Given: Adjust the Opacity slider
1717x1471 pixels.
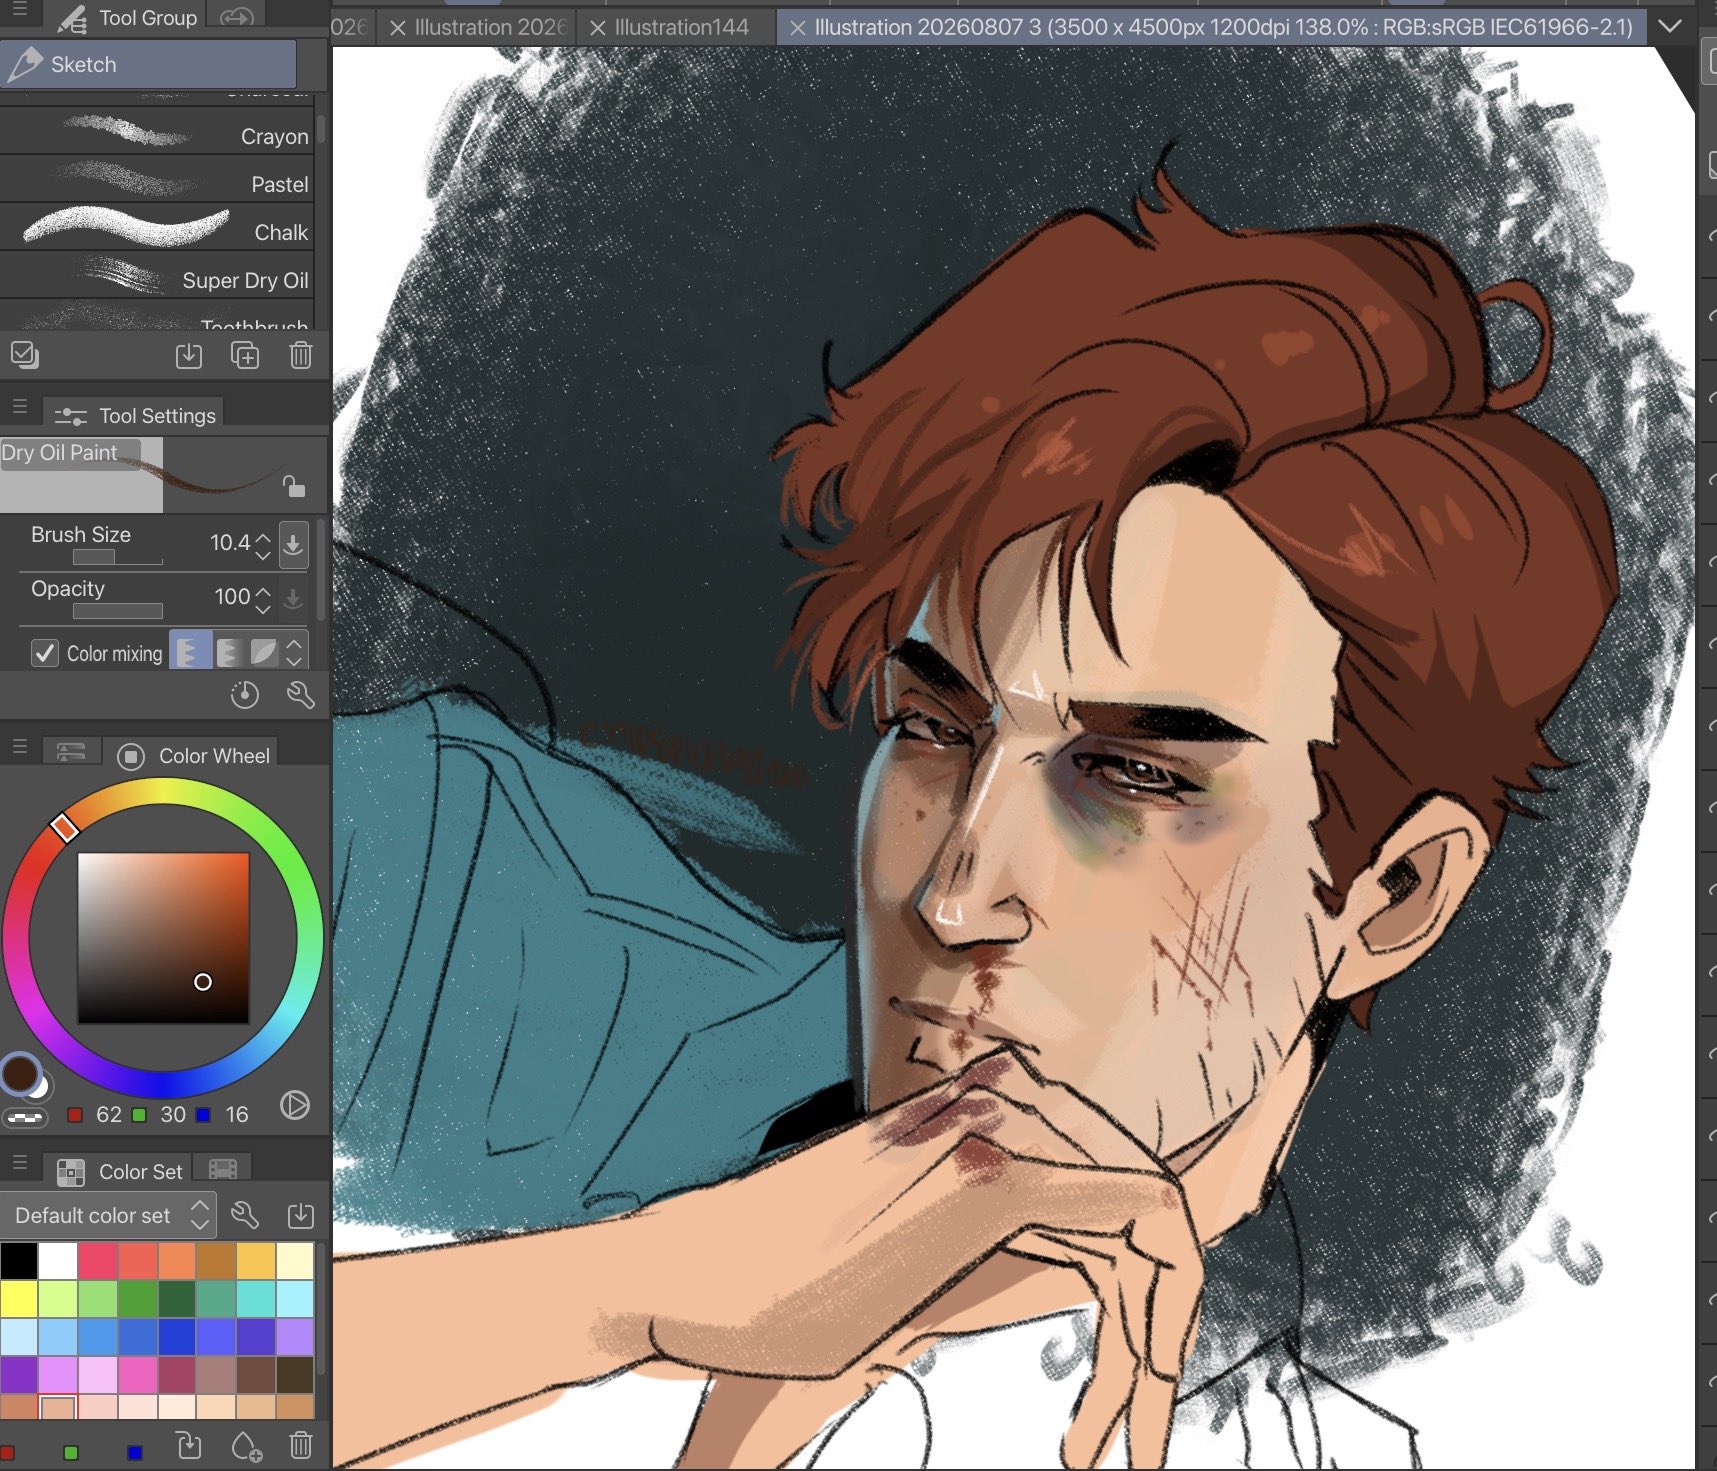Looking at the screenshot, I should tap(117, 611).
